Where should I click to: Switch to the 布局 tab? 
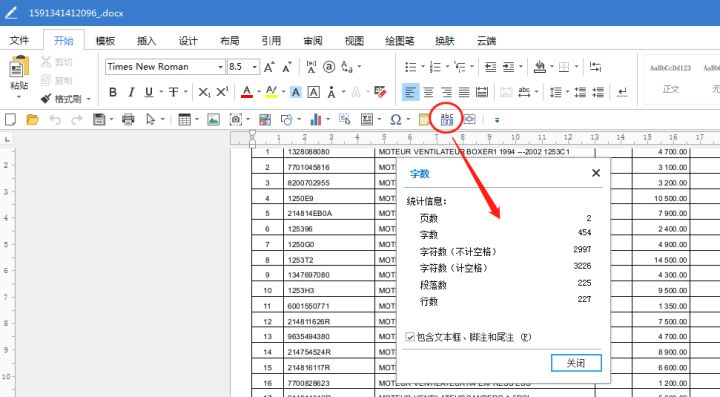coord(230,40)
